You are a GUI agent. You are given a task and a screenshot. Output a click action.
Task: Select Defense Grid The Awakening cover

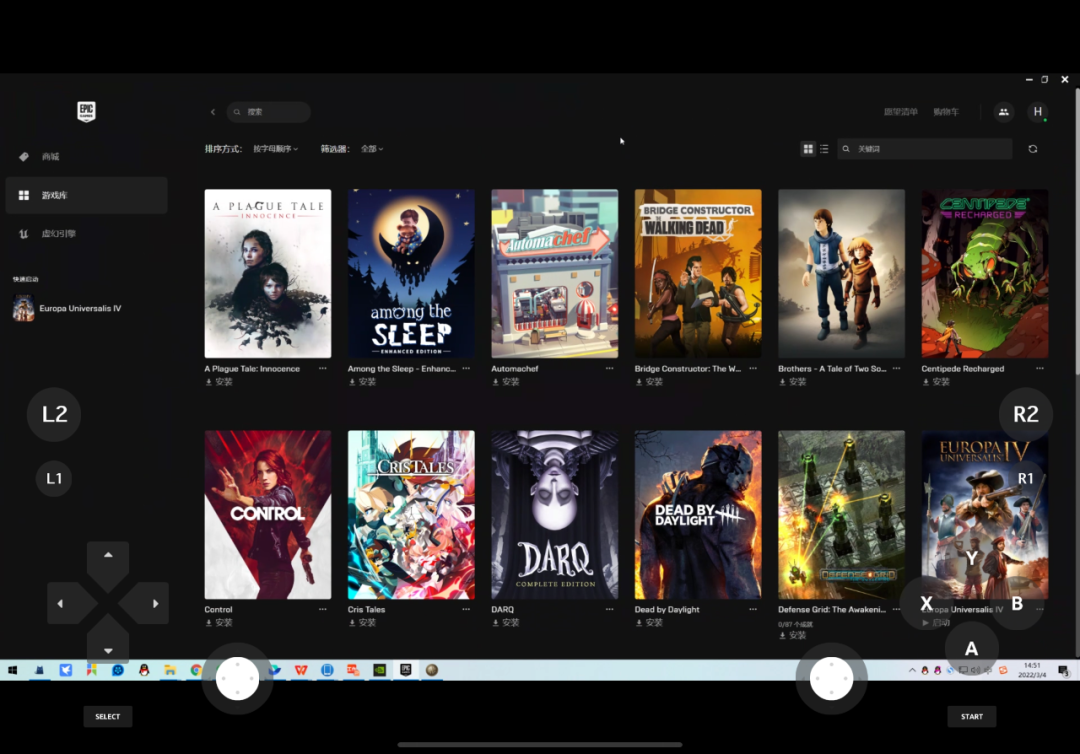point(842,515)
